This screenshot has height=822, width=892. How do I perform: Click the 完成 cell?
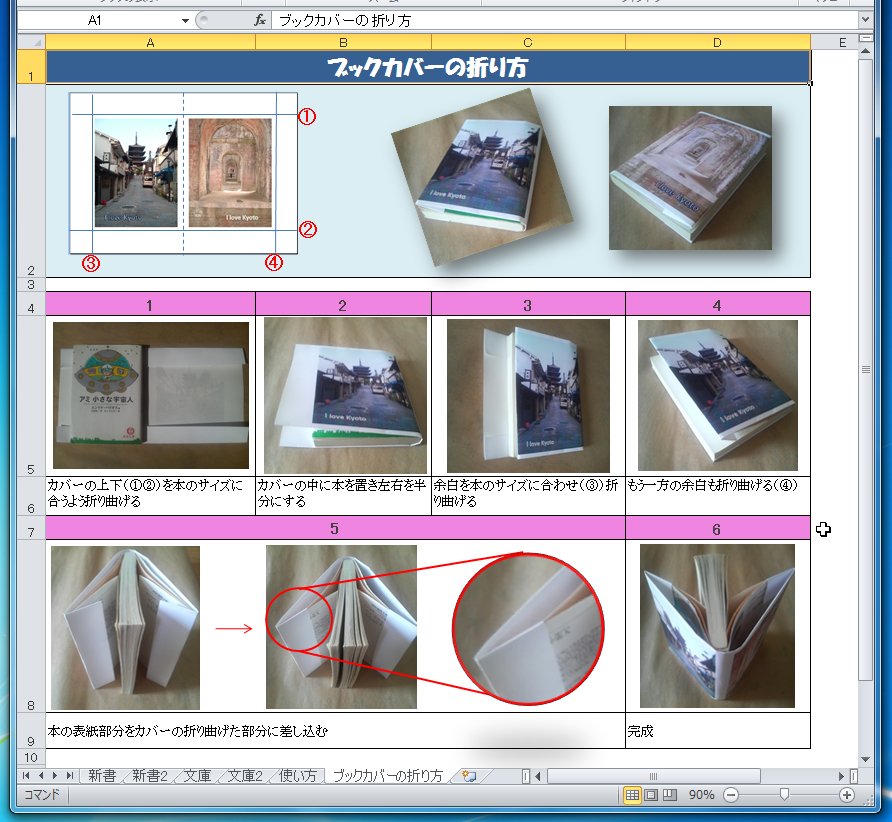point(717,730)
